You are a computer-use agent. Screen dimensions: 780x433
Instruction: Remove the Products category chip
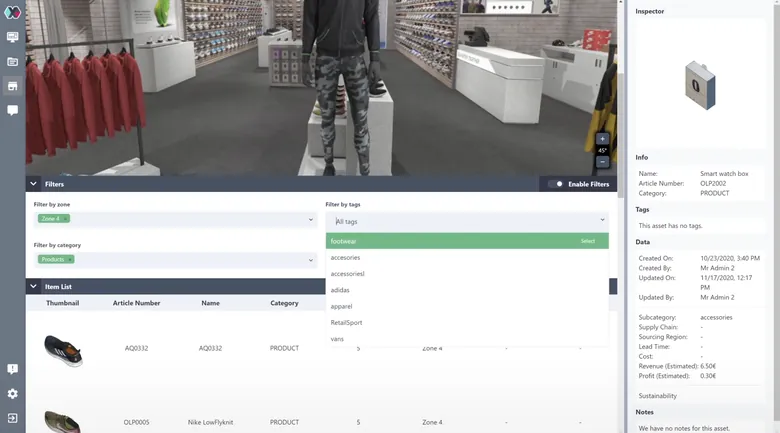click(x=70, y=259)
